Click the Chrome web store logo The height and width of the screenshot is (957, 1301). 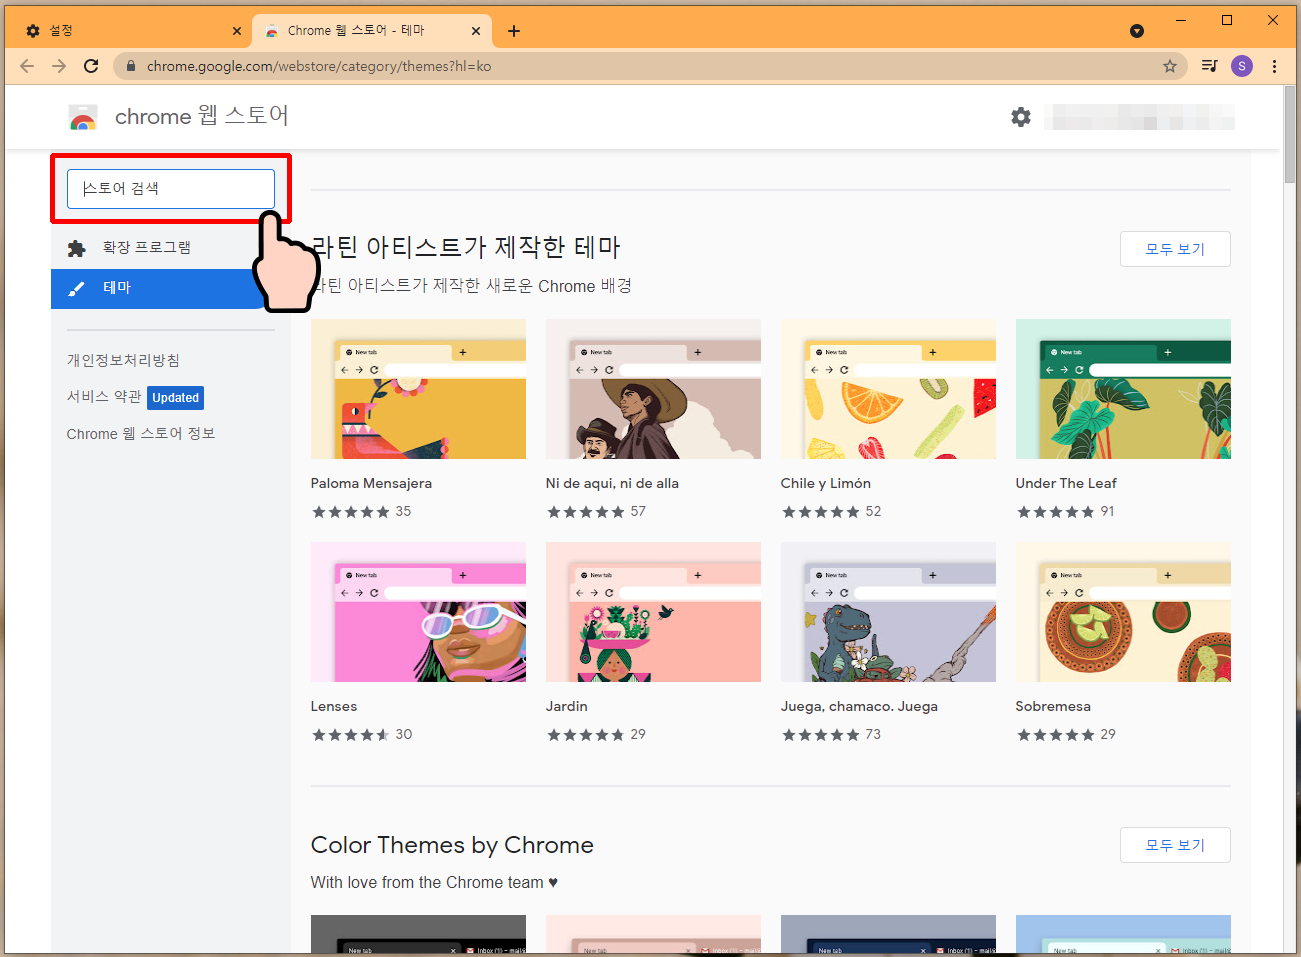[83, 117]
